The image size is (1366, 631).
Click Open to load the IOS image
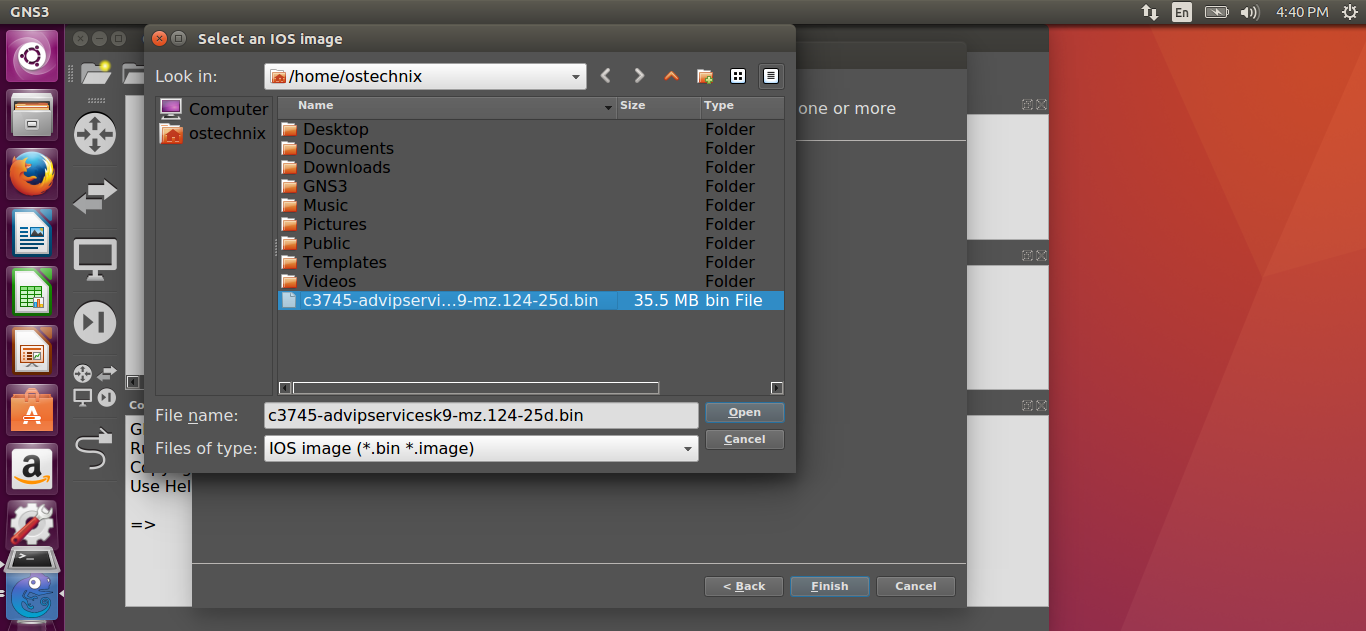[x=745, y=412]
